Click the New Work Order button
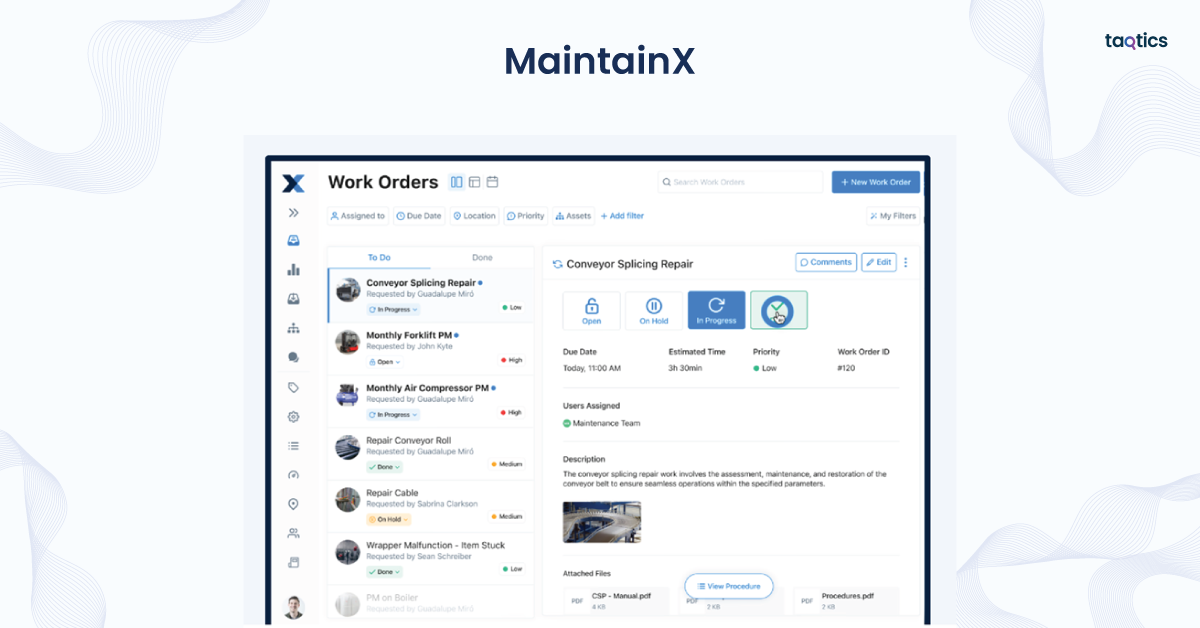Image resolution: width=1200 pixels, height=628 pixels. (x=875, y=182)
